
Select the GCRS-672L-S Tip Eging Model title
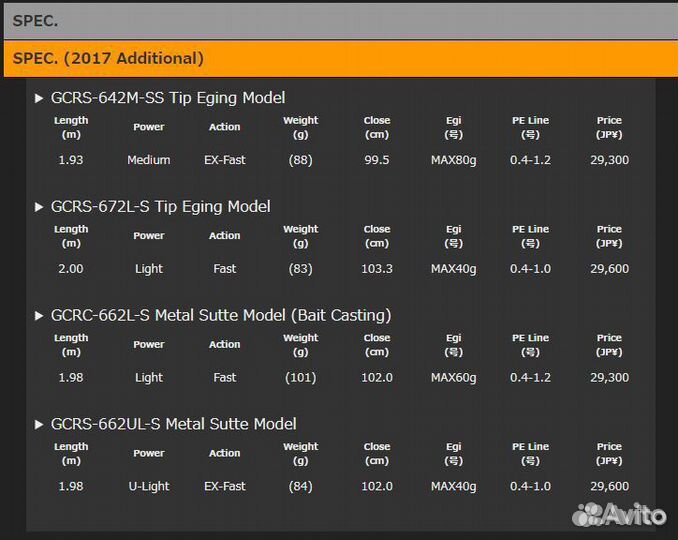(x=160, y=207)
